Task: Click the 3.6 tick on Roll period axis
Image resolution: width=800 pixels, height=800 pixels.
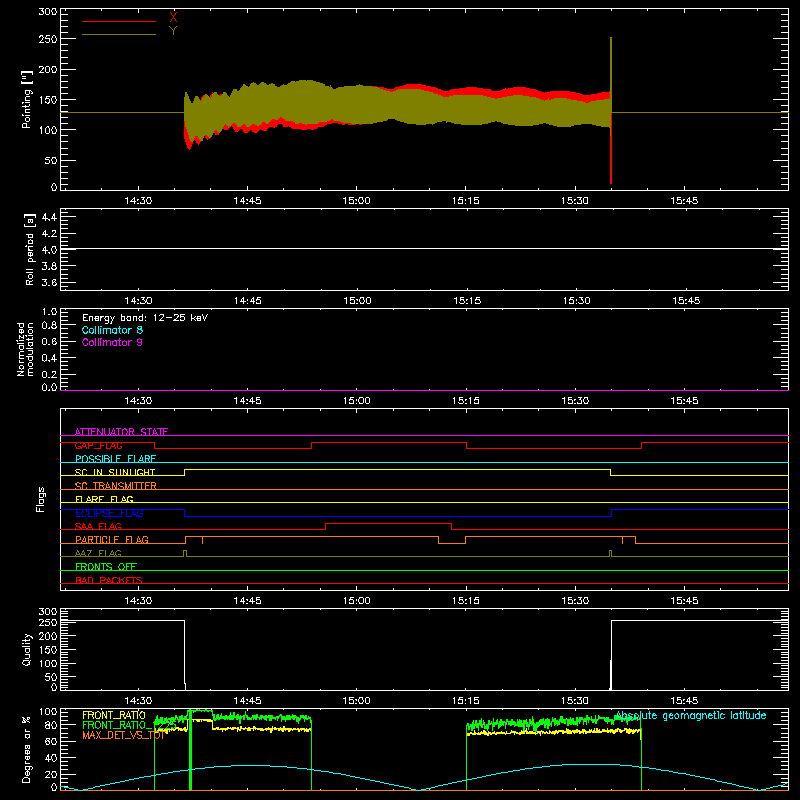Action: 49,283
